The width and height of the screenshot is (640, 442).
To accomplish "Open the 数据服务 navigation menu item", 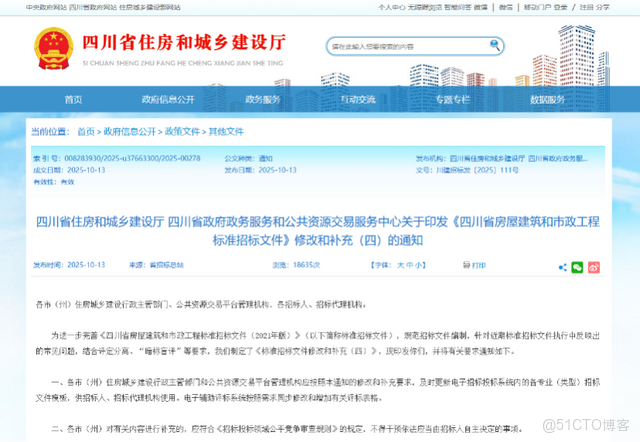I will click(x=547, y=99).
